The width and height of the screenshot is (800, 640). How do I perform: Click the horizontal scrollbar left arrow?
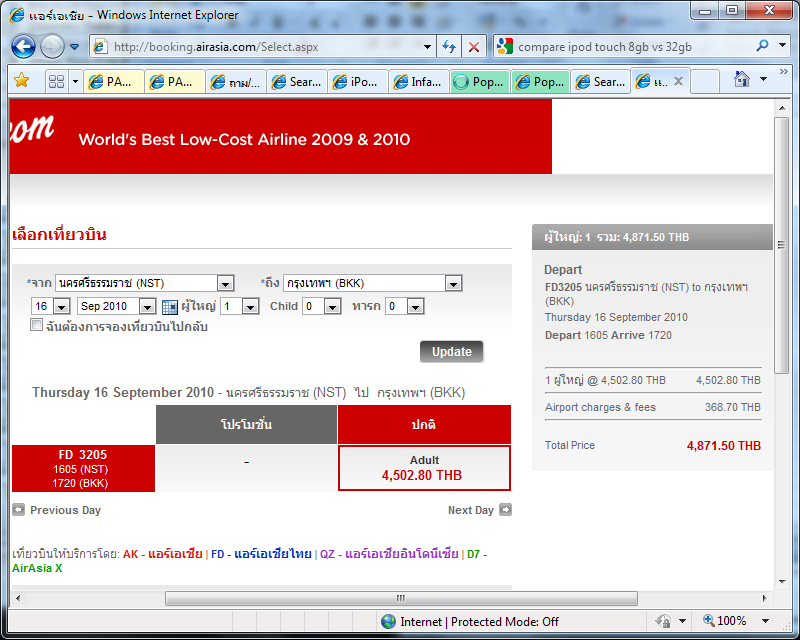[x=18, y=598]
